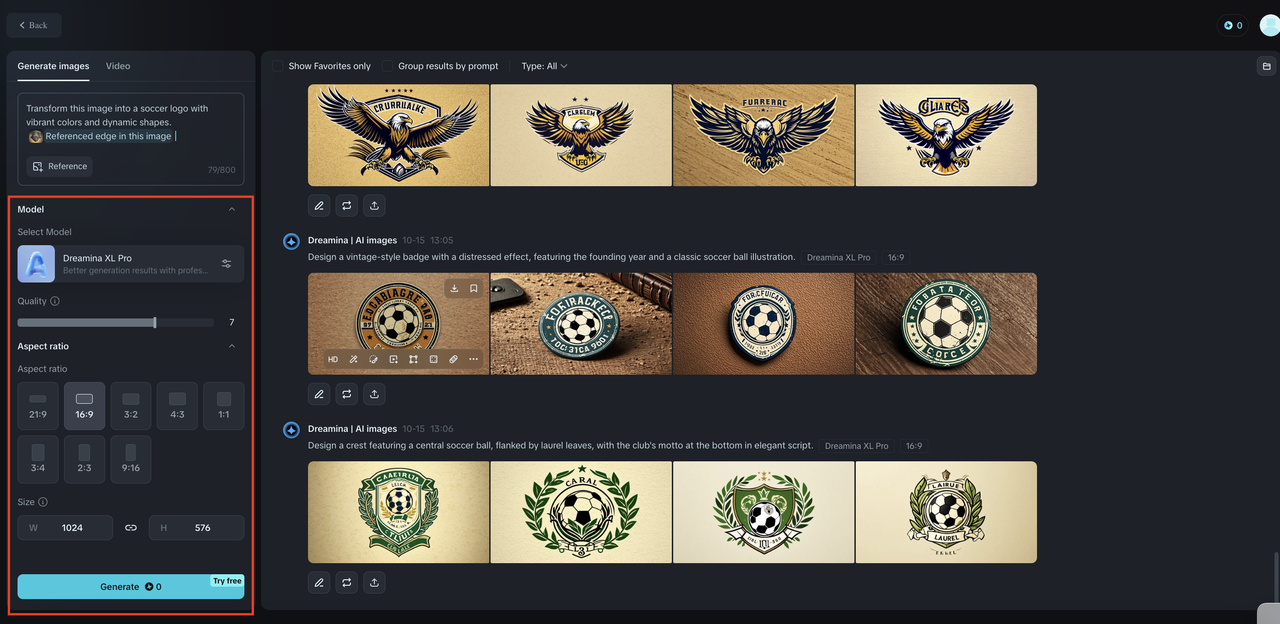1280x624 pixels.
Task: Edit prompt for vintage badge result
Action: coord(319,394)
